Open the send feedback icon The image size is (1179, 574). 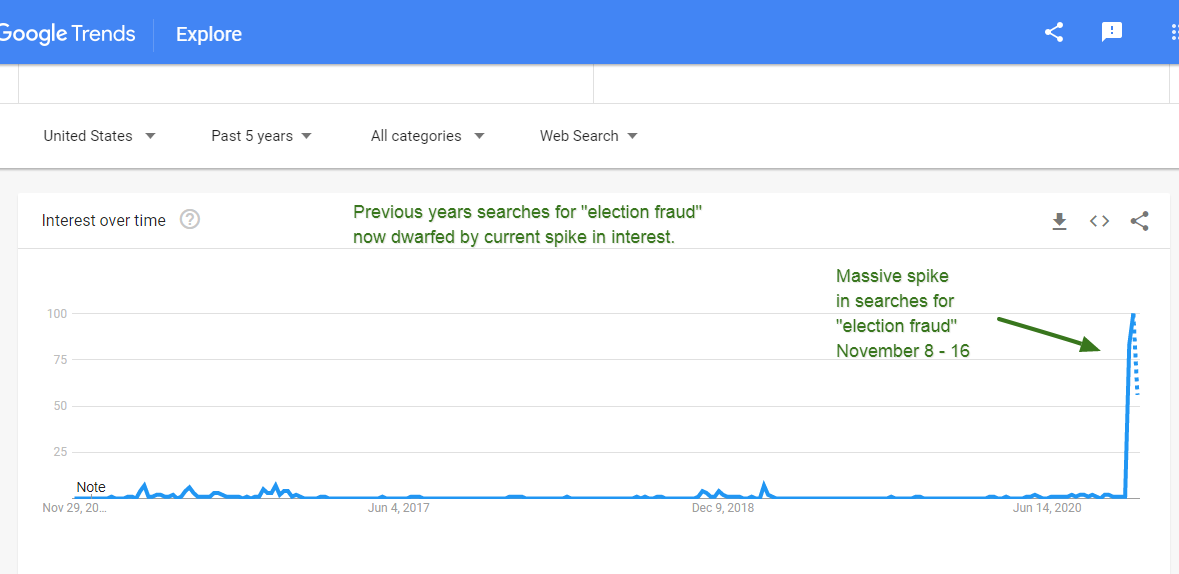coord(1111,32)
